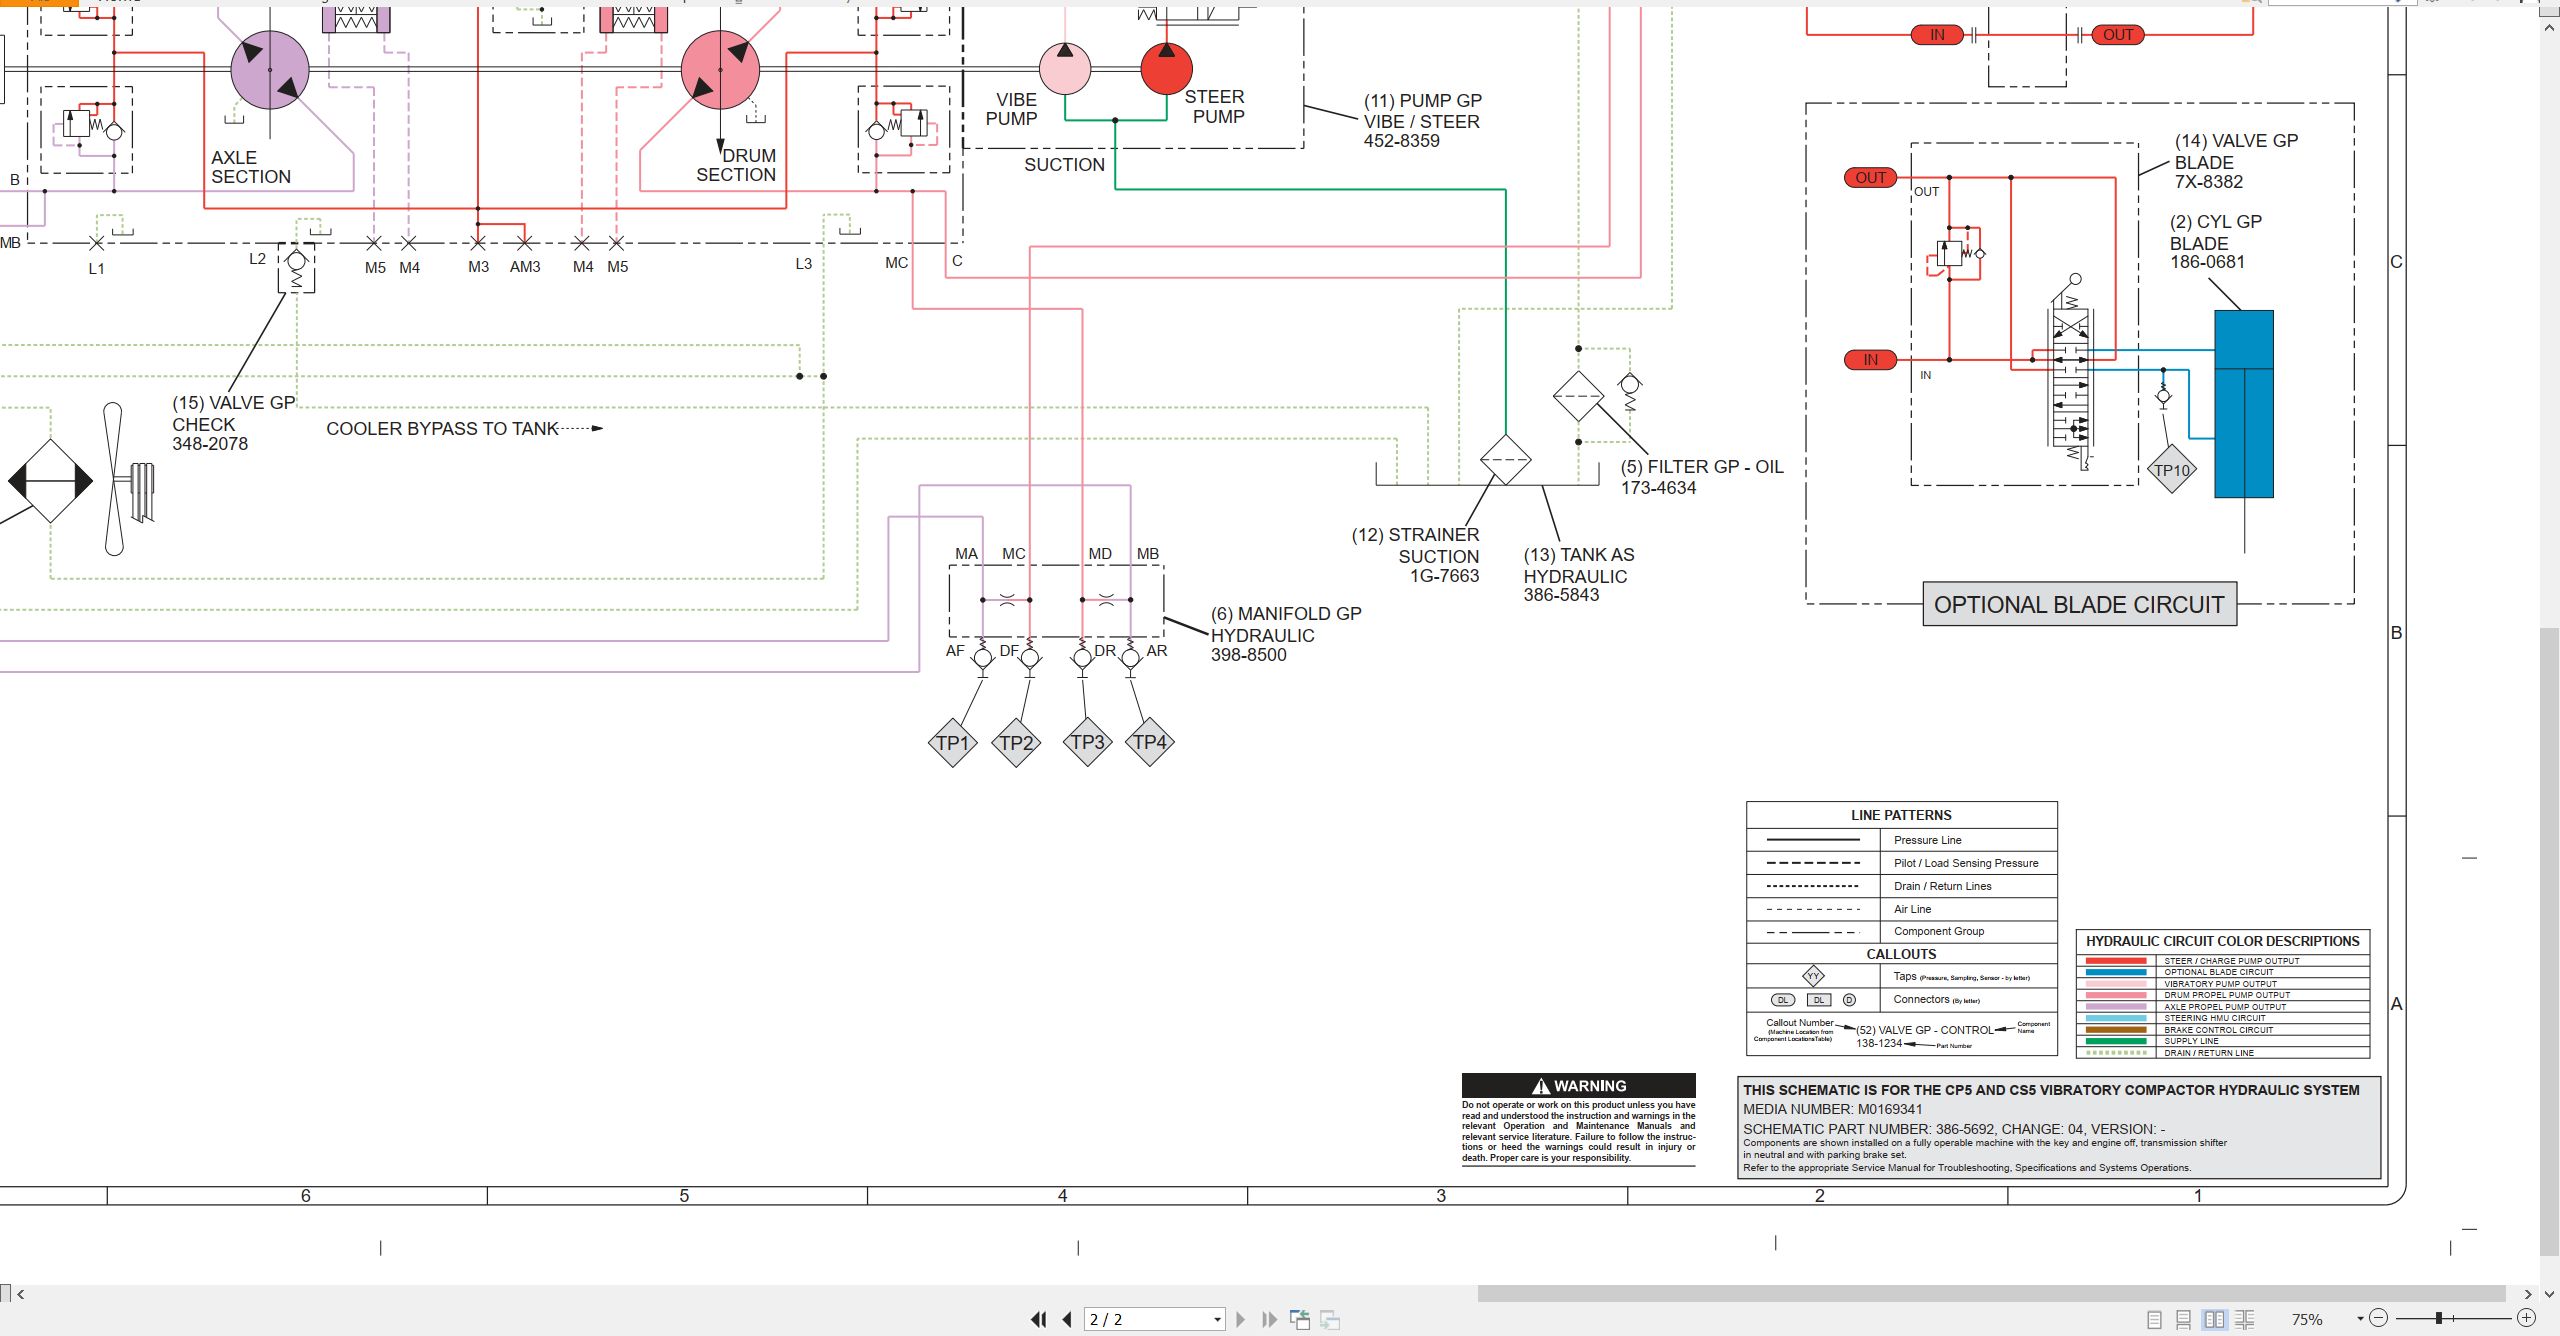Click the TP1 test port diamond

[x=952, y=743]
